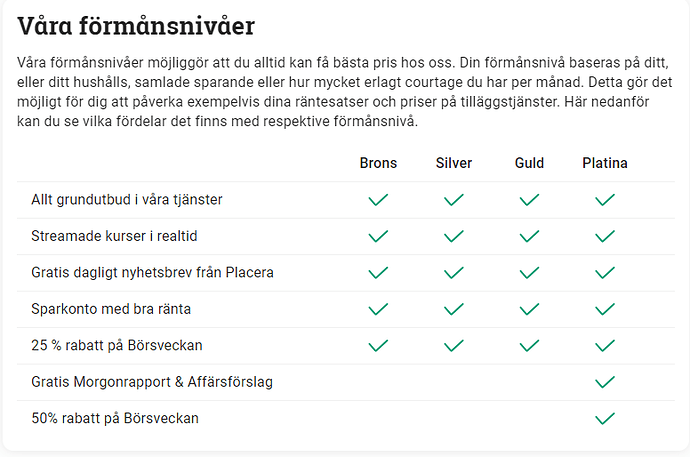Select the Guld column header
Screen dimensions: 690x457
530,163
